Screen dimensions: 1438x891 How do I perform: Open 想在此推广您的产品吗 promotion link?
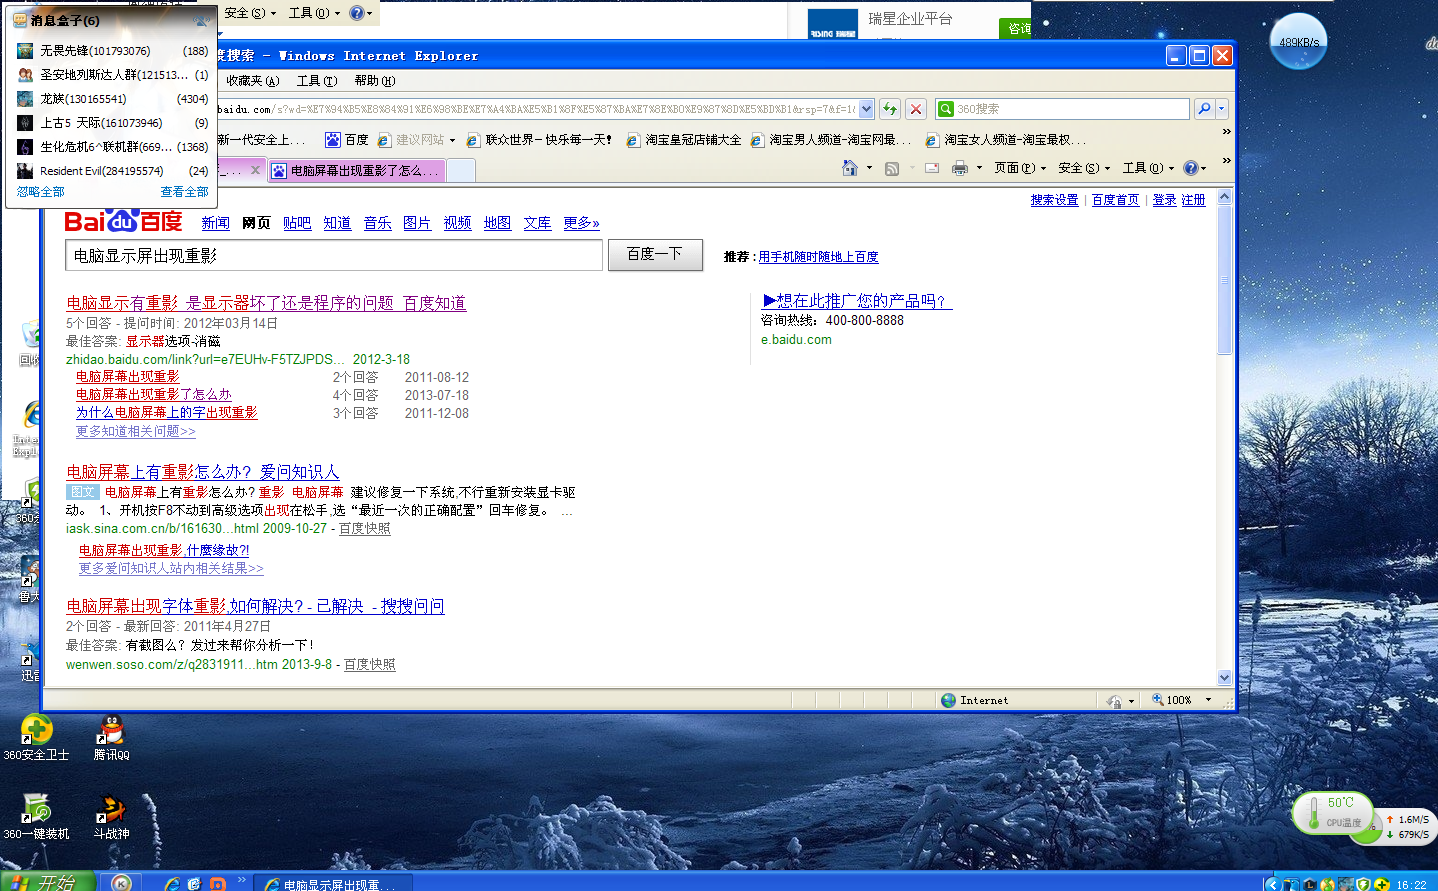click(857, 301)
